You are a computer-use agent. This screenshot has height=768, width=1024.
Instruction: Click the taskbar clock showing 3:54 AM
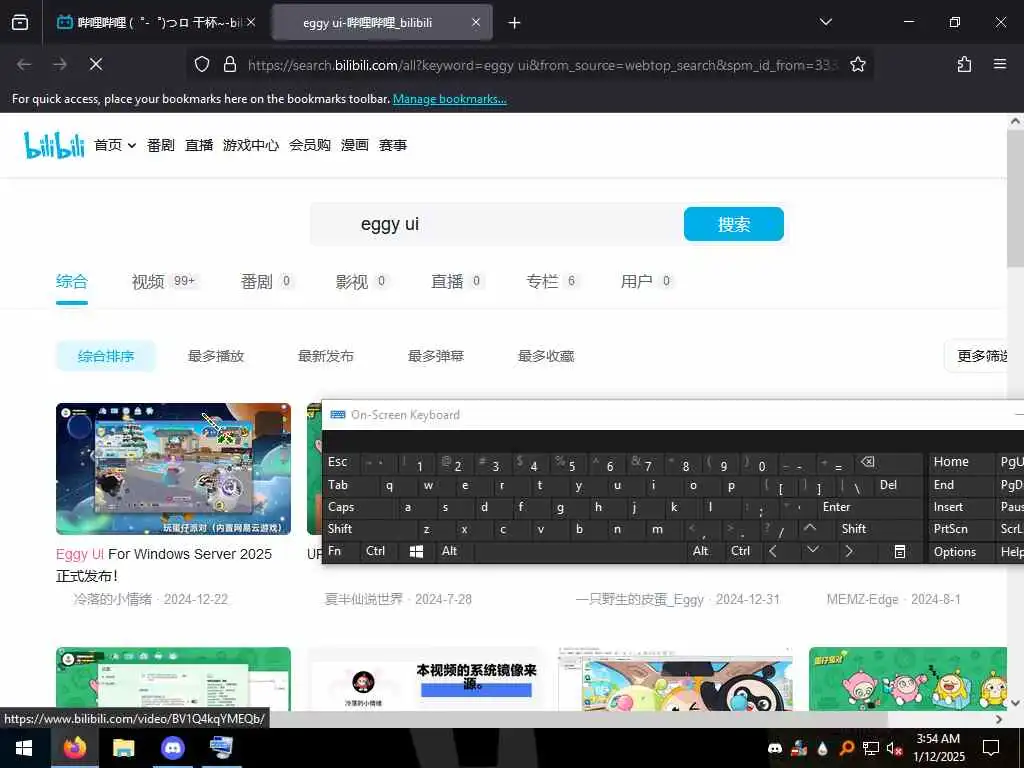[938, 748]
